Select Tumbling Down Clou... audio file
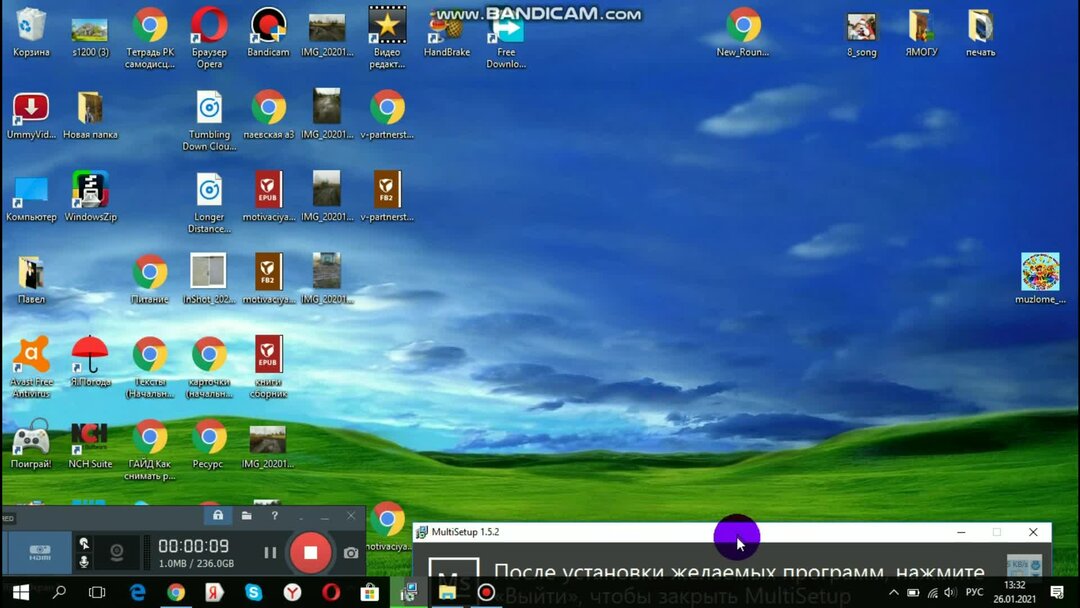This screenshot has height=608, width=1080. (x=209, y=120)
